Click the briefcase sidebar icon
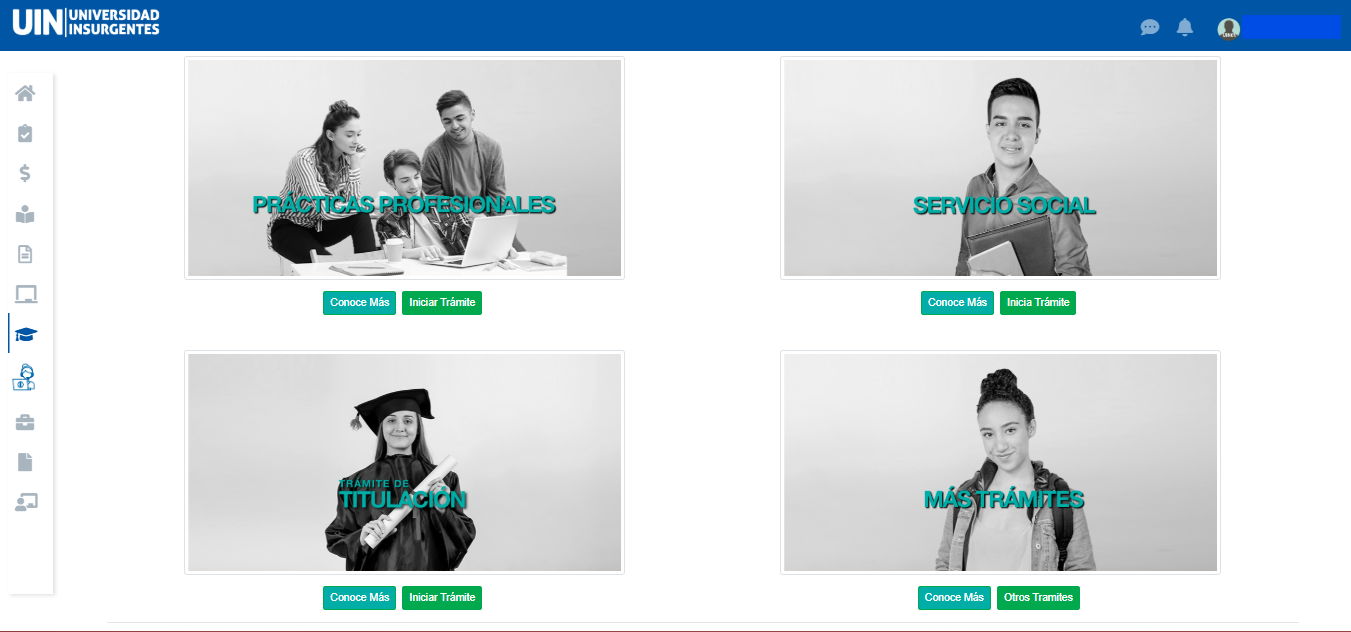The image size is (1351, 632). [x=25, y=422]
